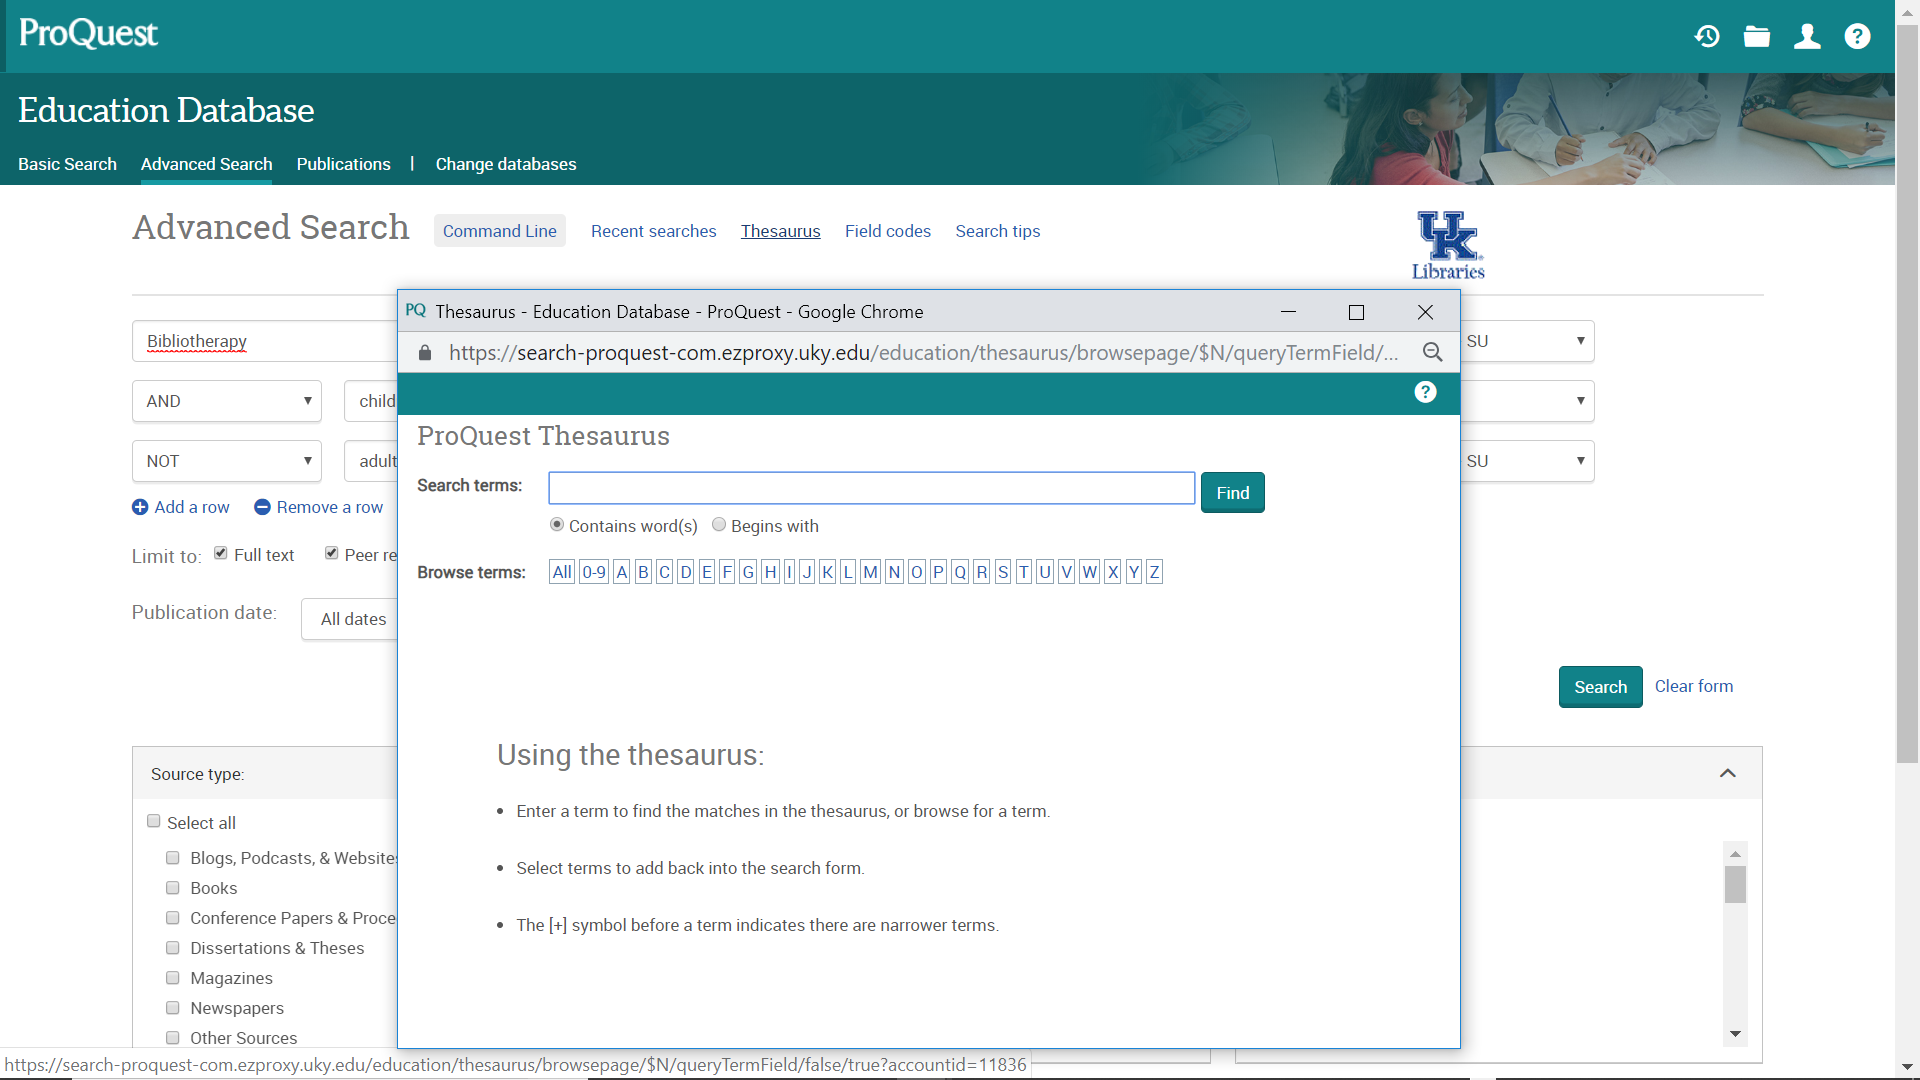The height and width of the screenshot is (1080, 1920).
Task: Open the All dates publication dropdown
Action: [355, 619]
